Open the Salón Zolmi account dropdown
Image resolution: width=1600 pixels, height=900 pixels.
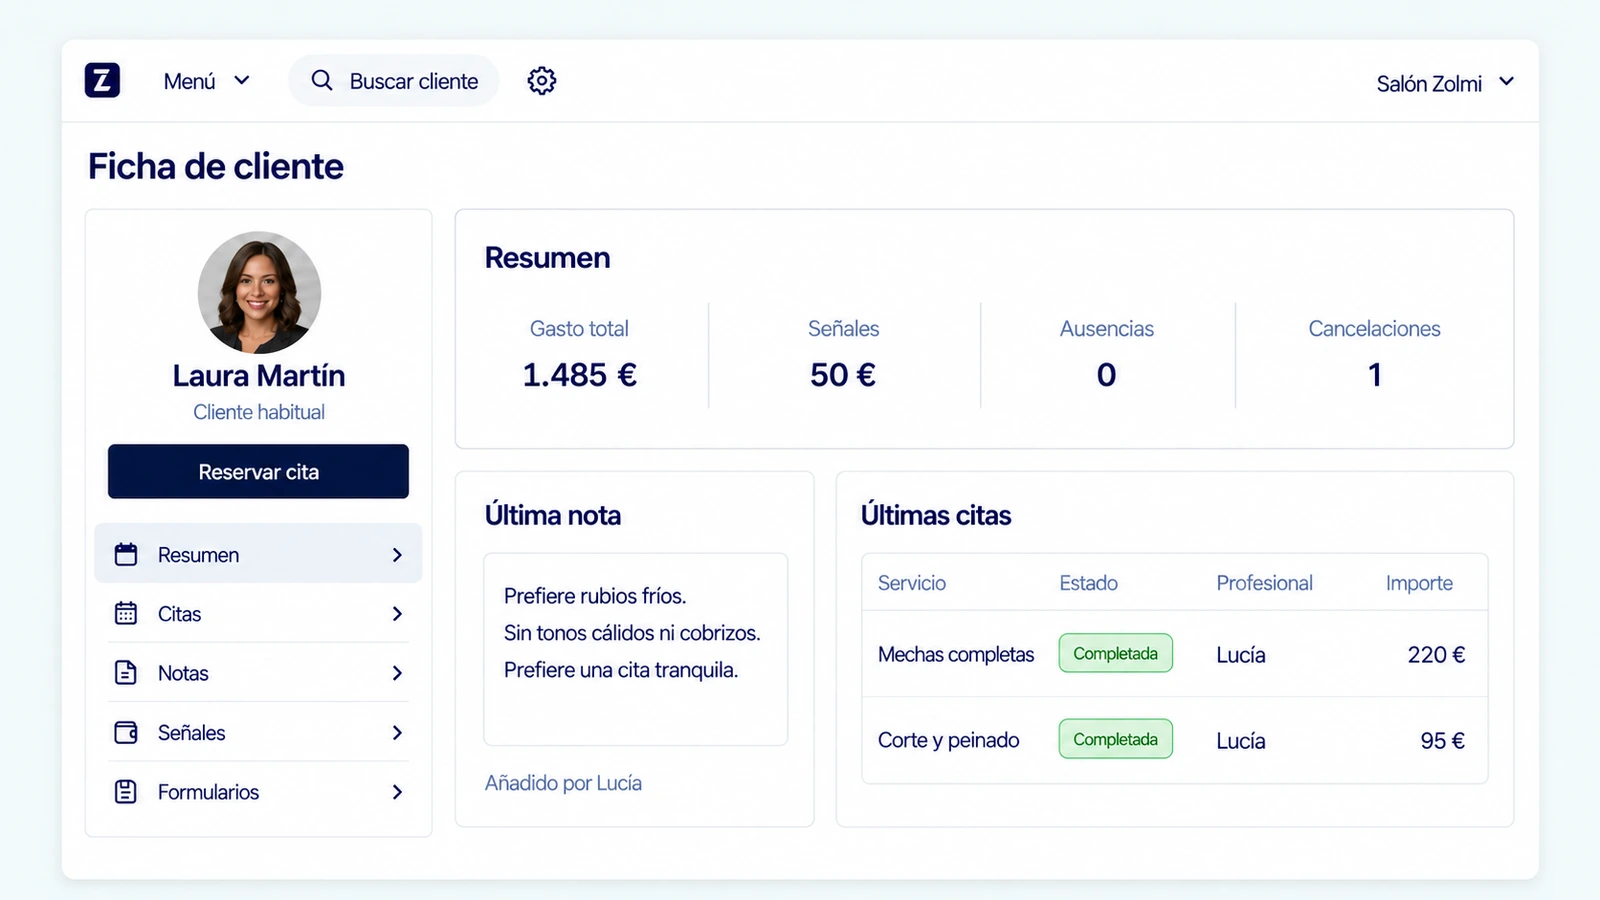pos(1445,83)
